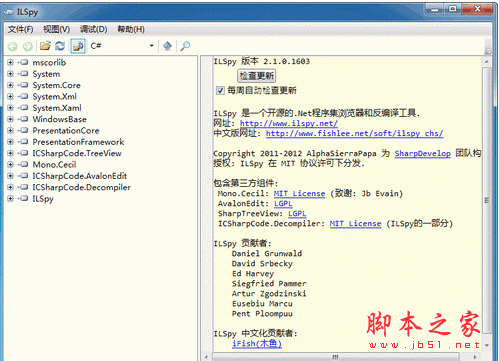This screenshot has width=499, height=361.
Task: Open the 文件(F) menu
Action: click(20, 29)
